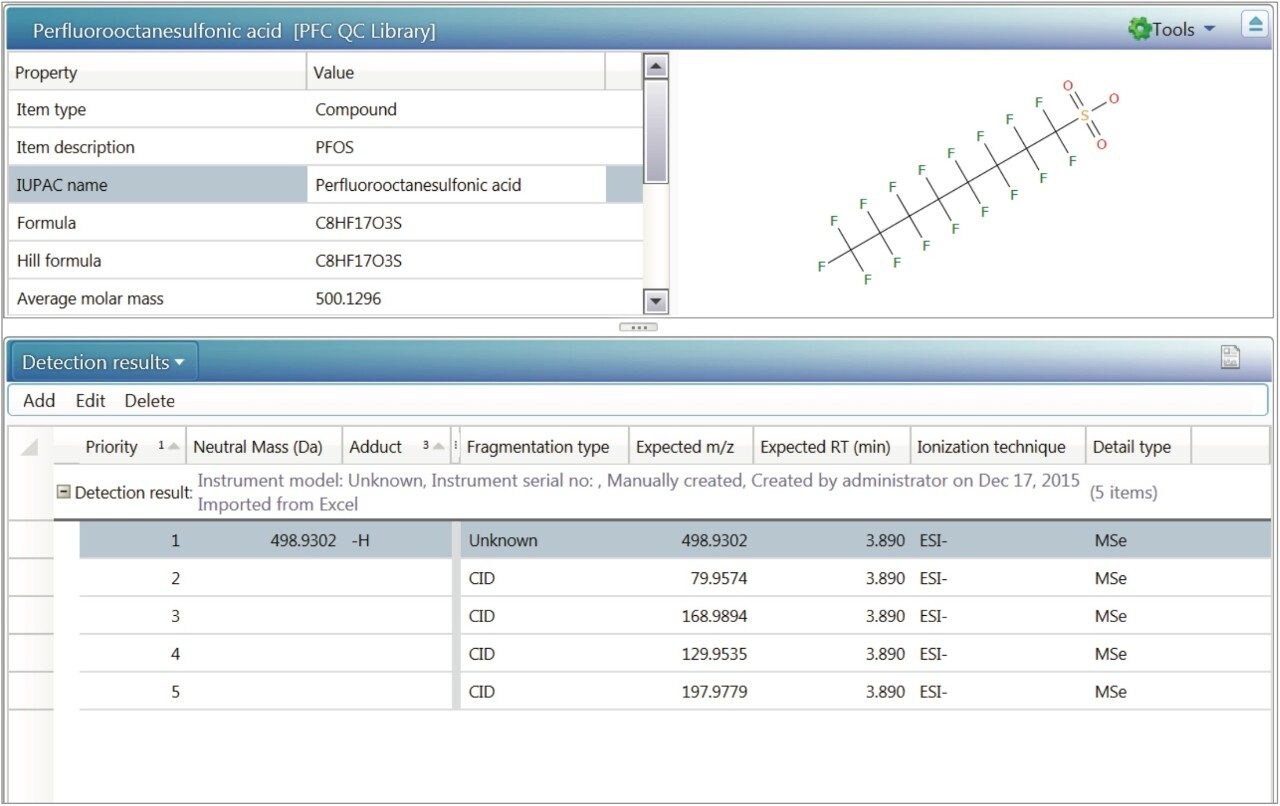This screenshot has height=806, width=1280.
Task: Click the Perfluorooctanesulfonic acid panel title
Action: pos(234,31)
